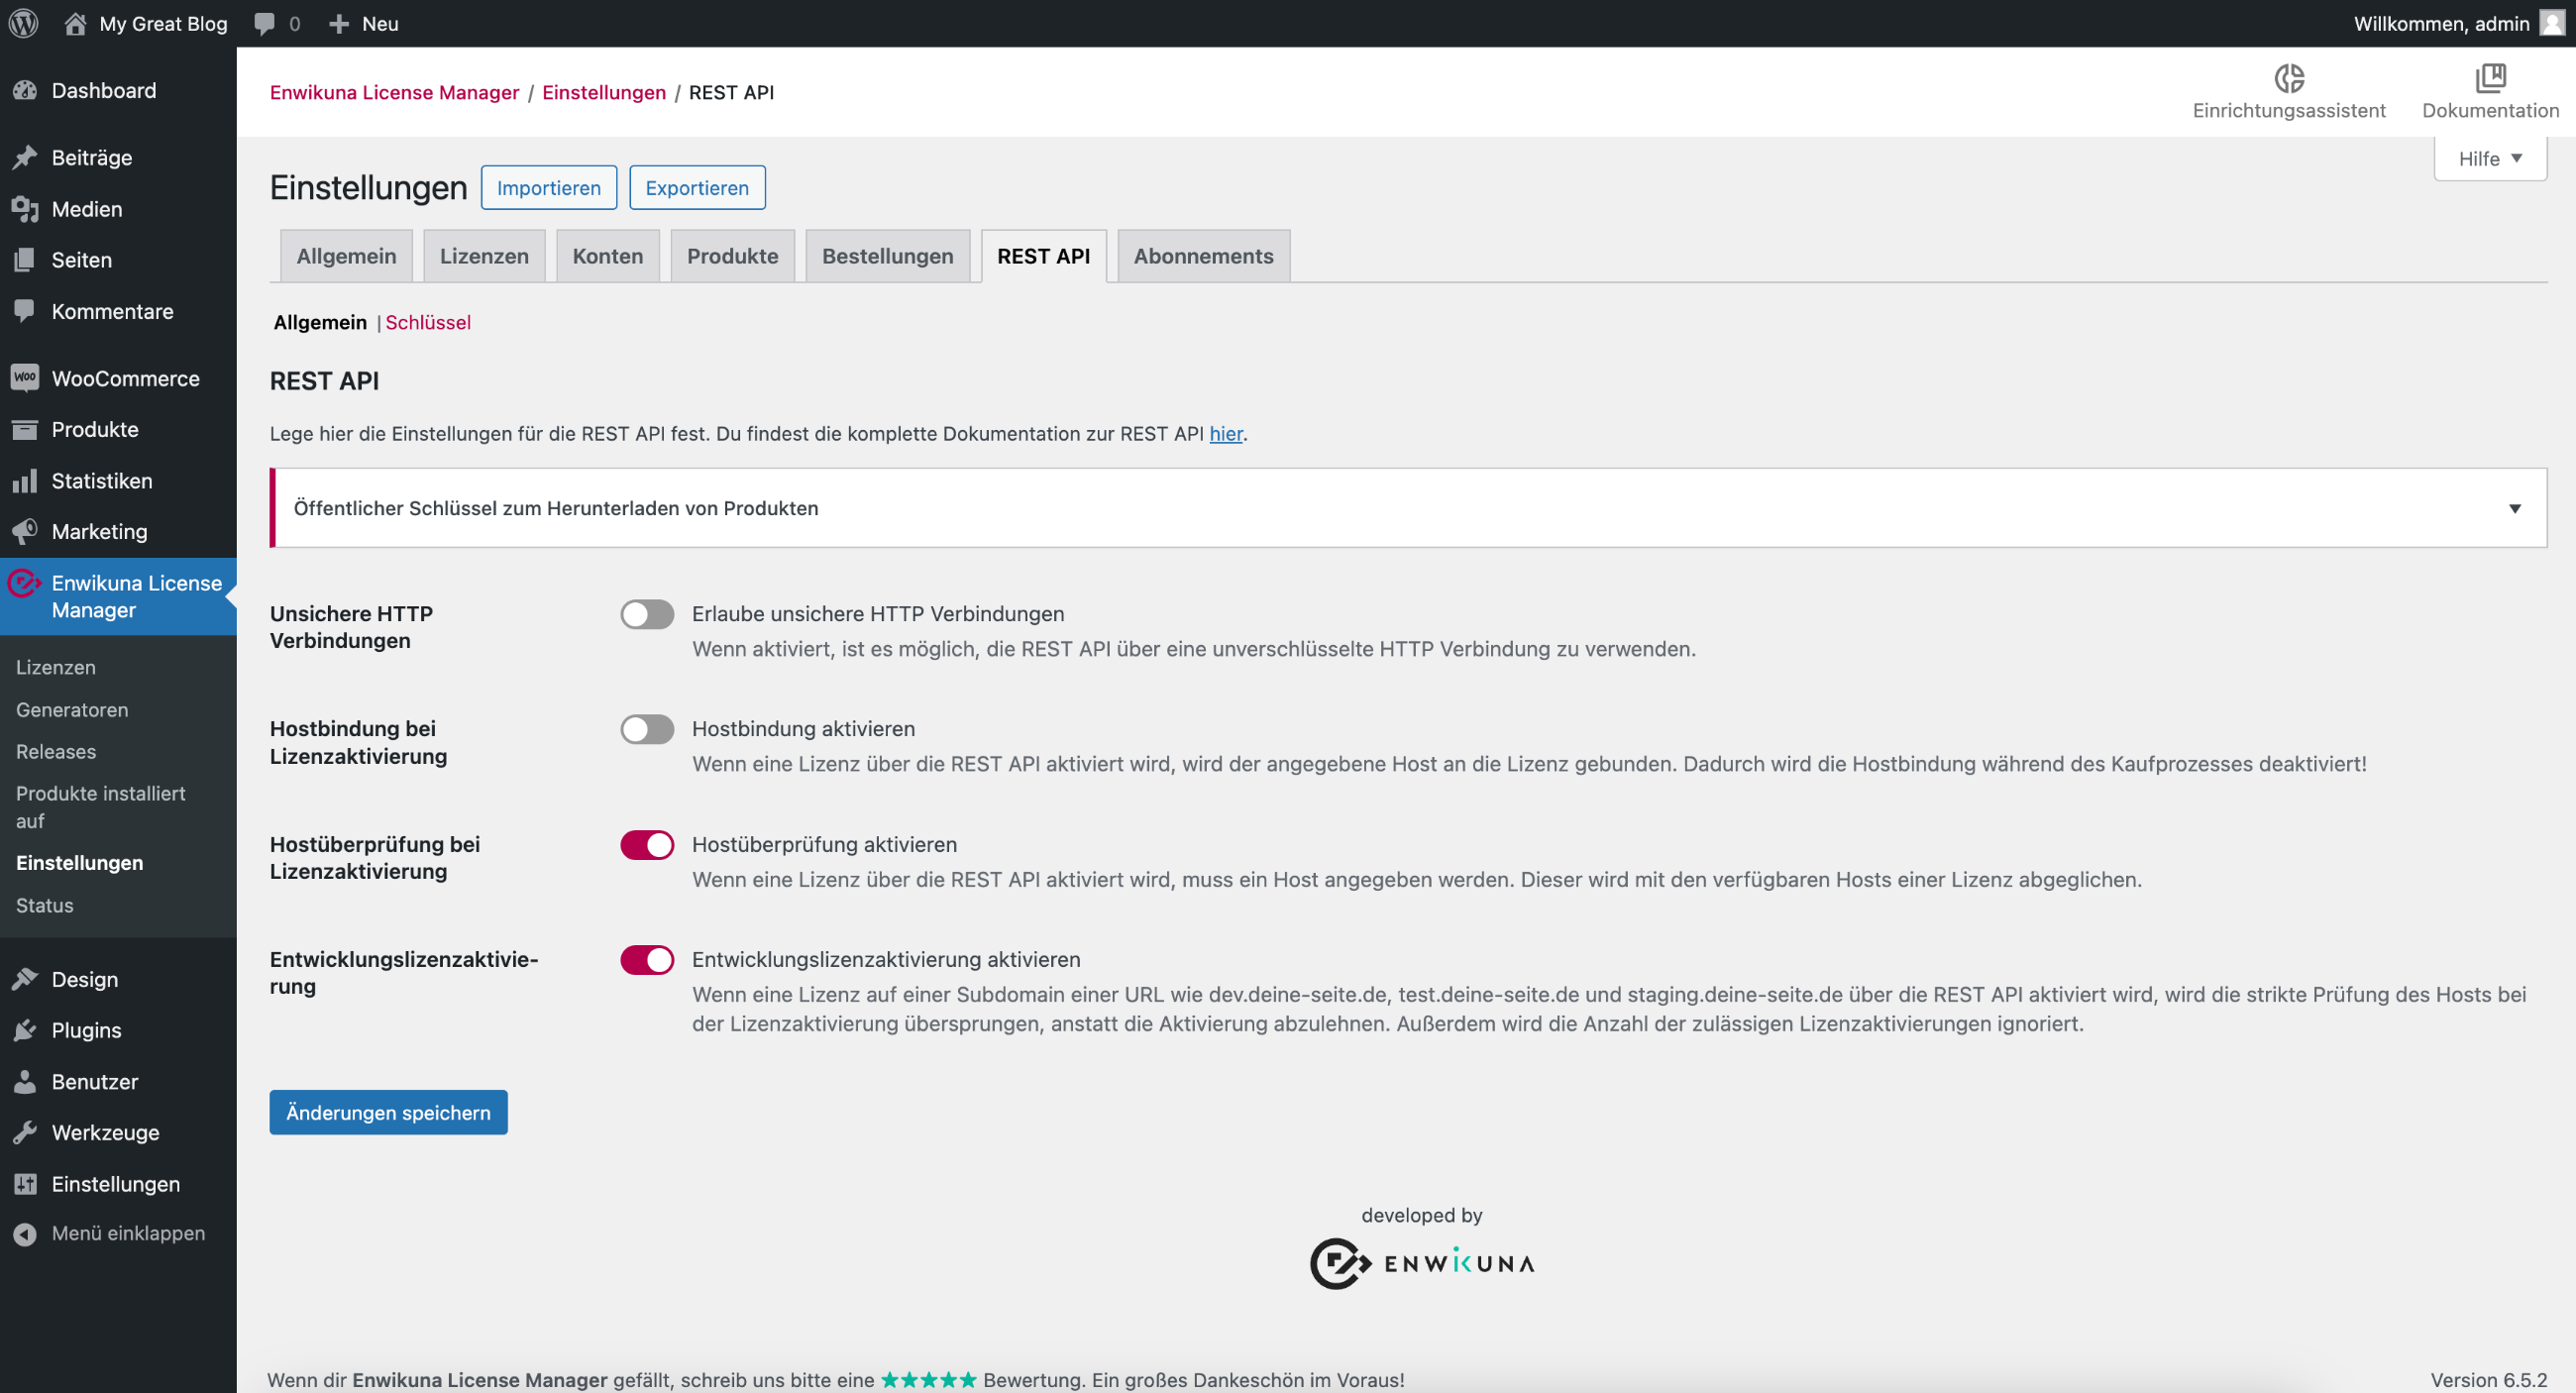Switch to the Produkte settings tab
The height and width of the screenshot is (1393, 2576).
tap(732, 256)
